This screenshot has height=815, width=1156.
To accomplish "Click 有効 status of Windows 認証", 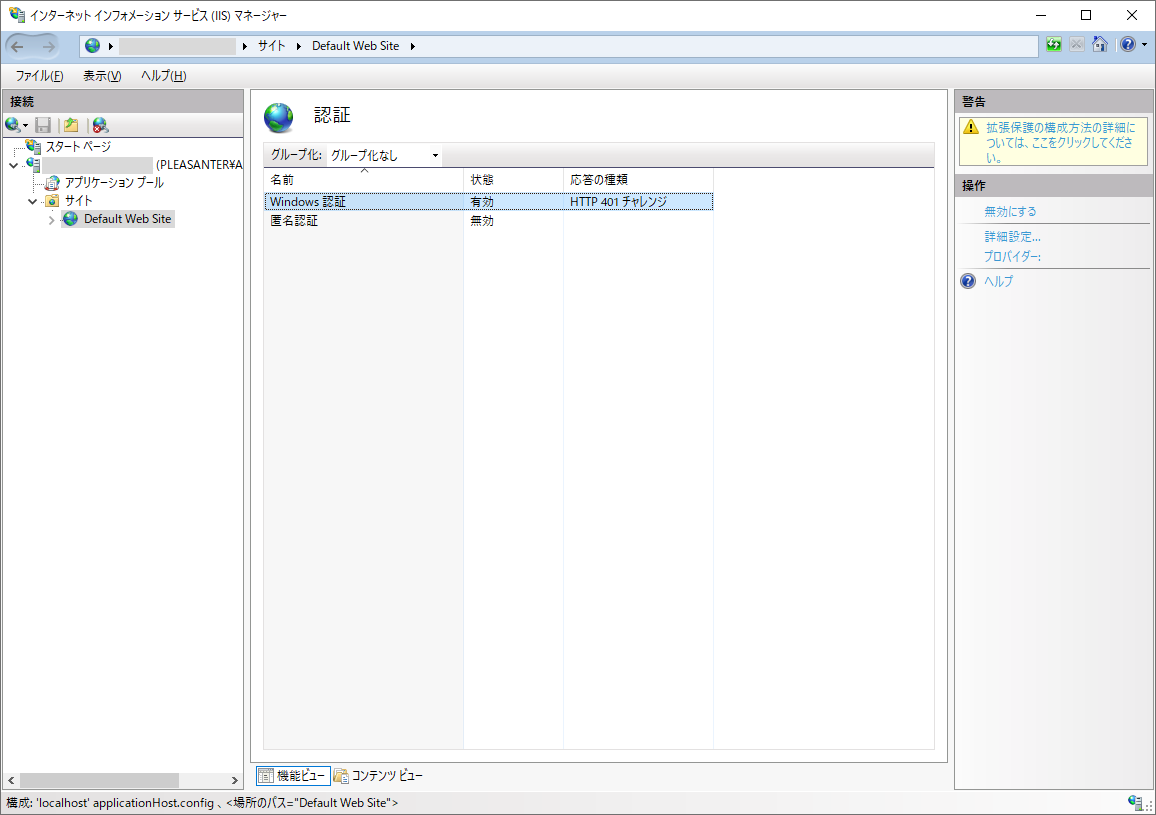I will pyautogui.click(x=482, y=201).
